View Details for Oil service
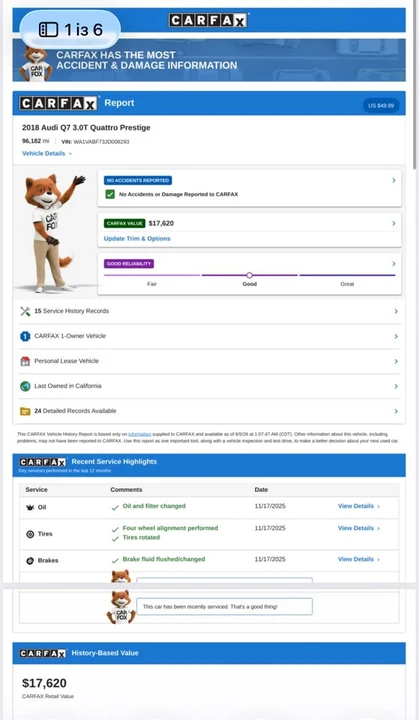 tap(359, 506)
